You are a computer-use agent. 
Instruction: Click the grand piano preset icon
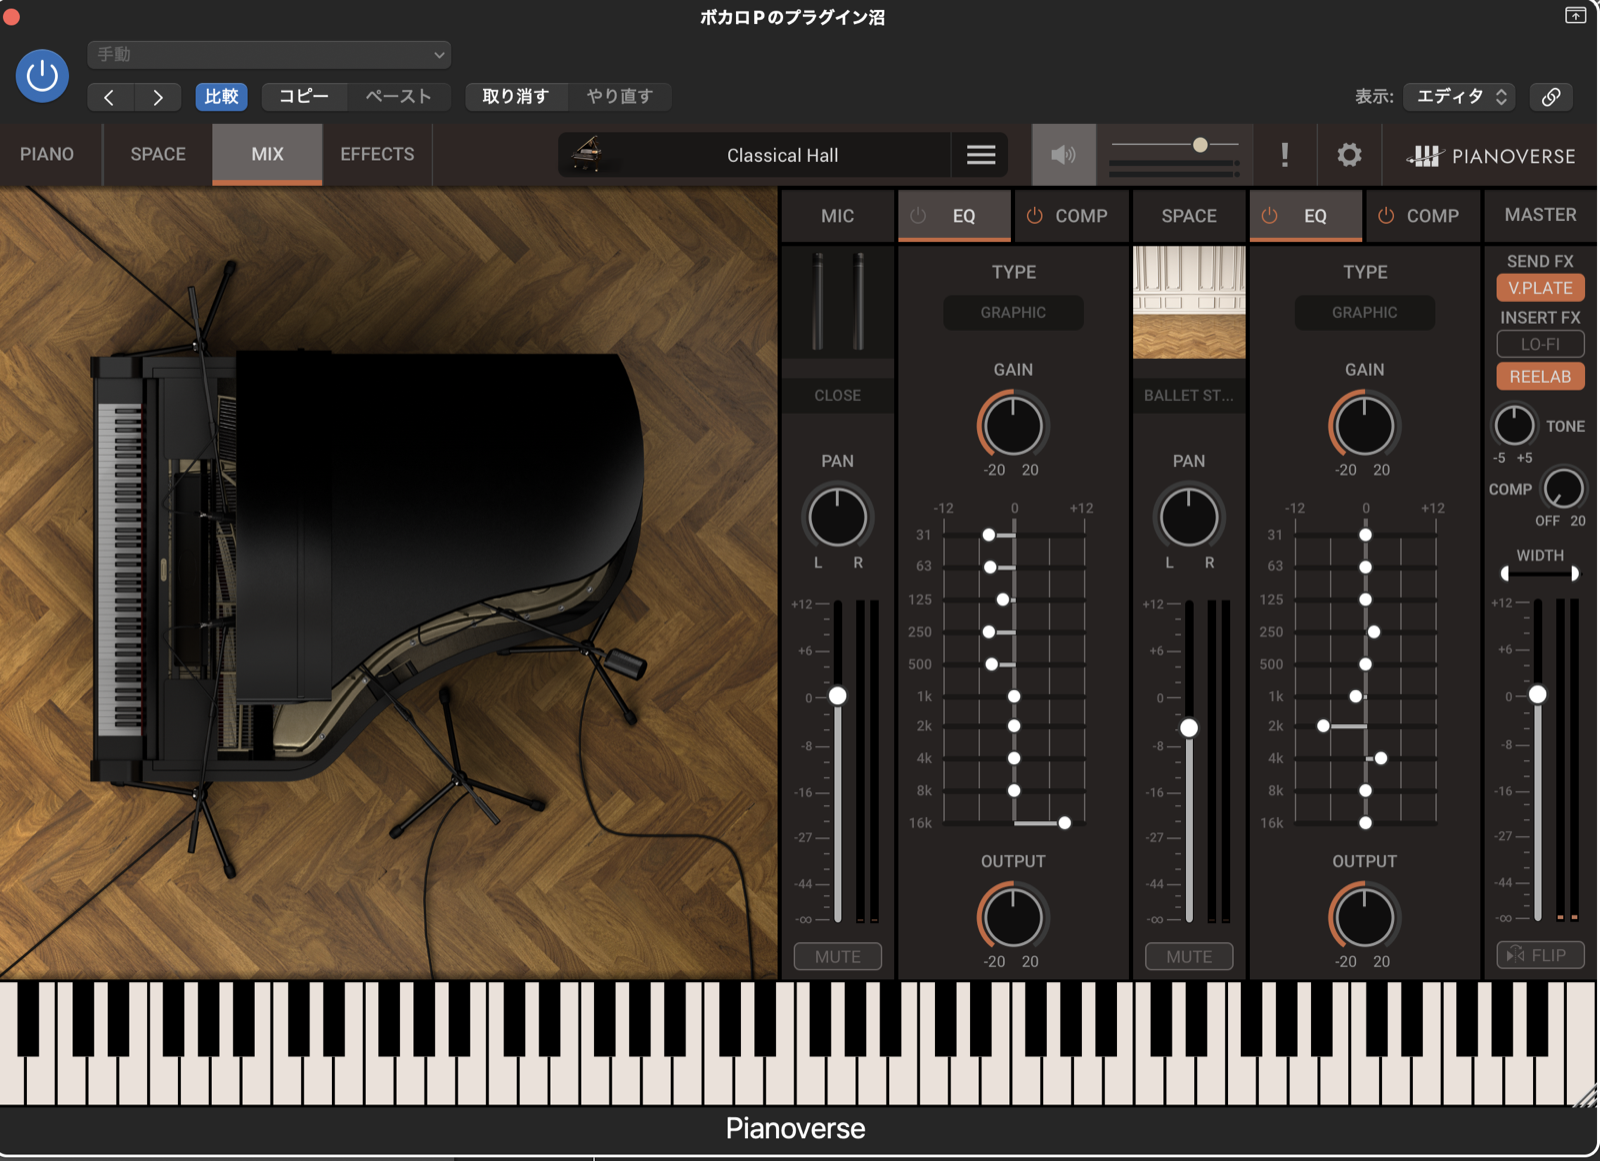[x=587, y=154]
